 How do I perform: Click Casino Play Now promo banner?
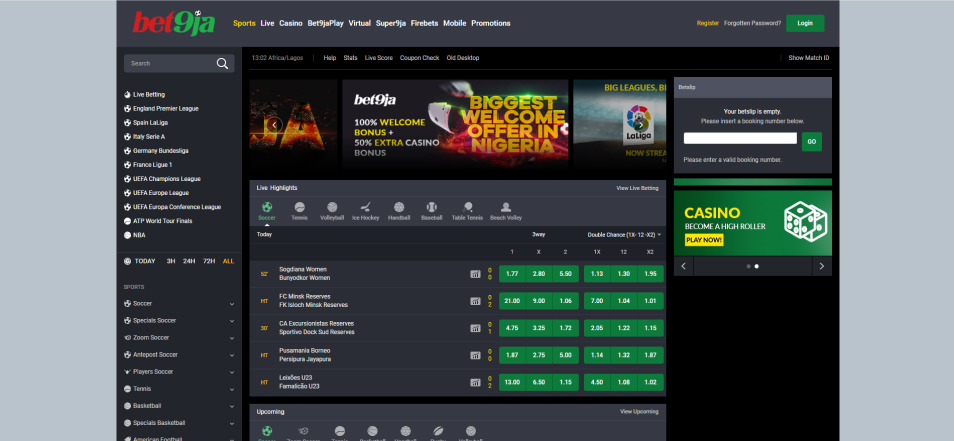753,223
